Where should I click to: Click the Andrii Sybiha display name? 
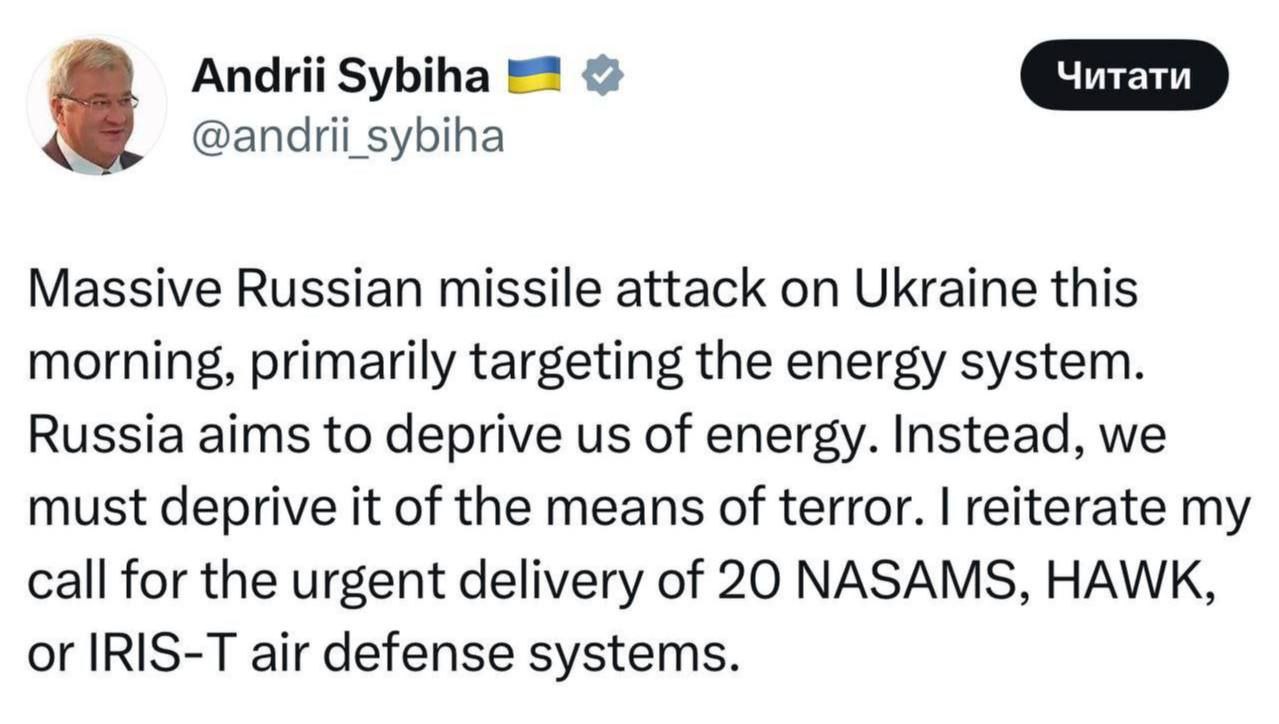pos(340,76)
